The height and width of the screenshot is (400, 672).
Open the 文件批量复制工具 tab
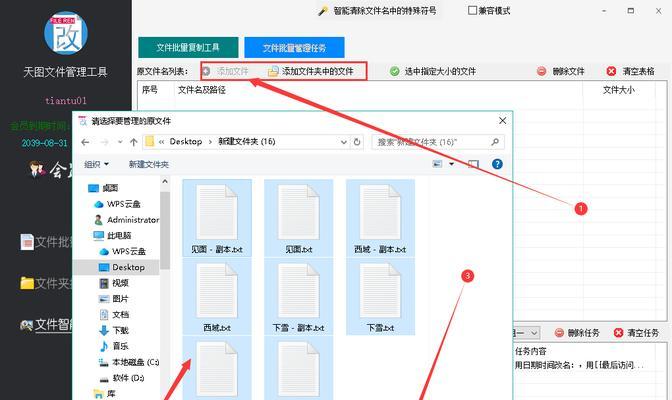pos(188,47)
